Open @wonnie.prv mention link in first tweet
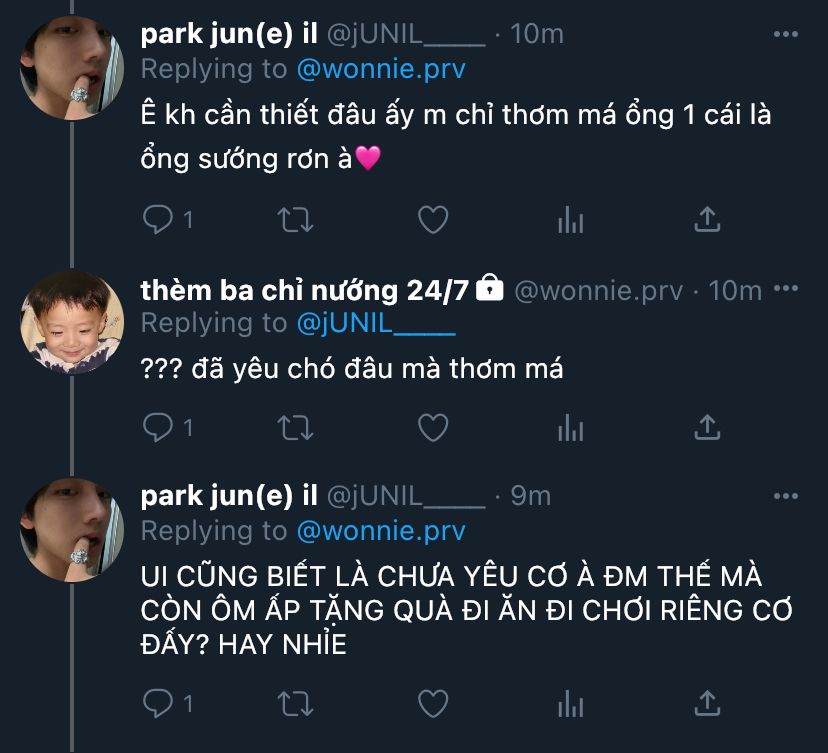828x753 pixels. (x=380, y=69)
